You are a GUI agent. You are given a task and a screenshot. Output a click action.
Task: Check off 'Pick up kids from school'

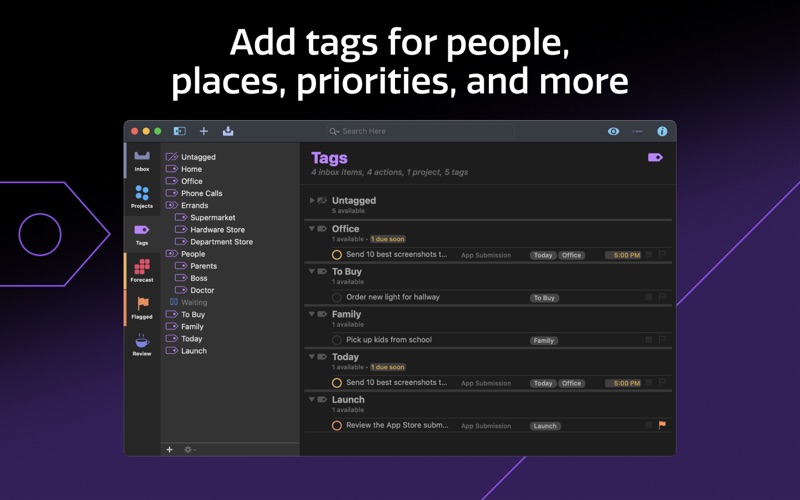tap(337, 340)
